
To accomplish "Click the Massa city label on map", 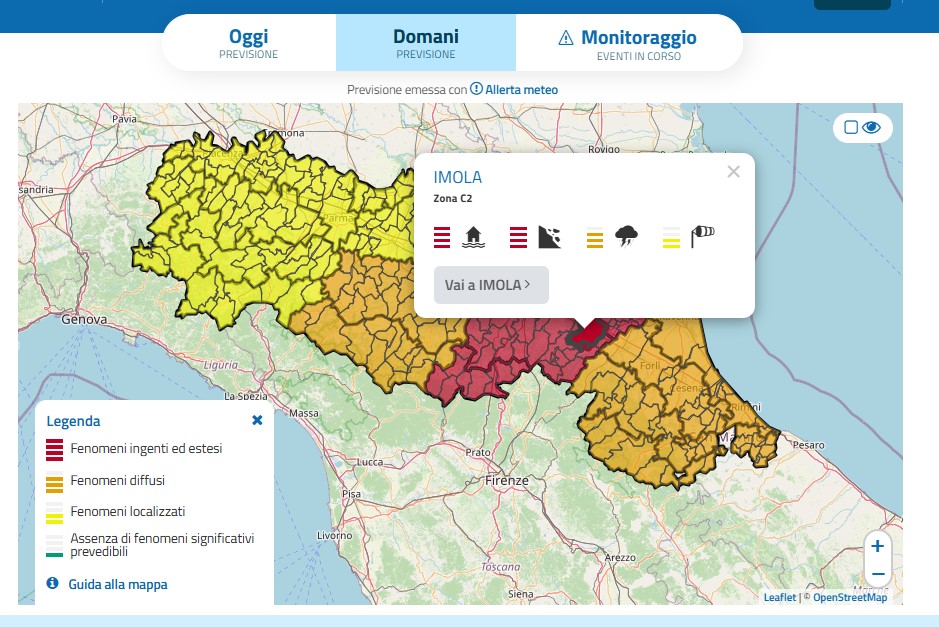I will click(x=304, y=413).
